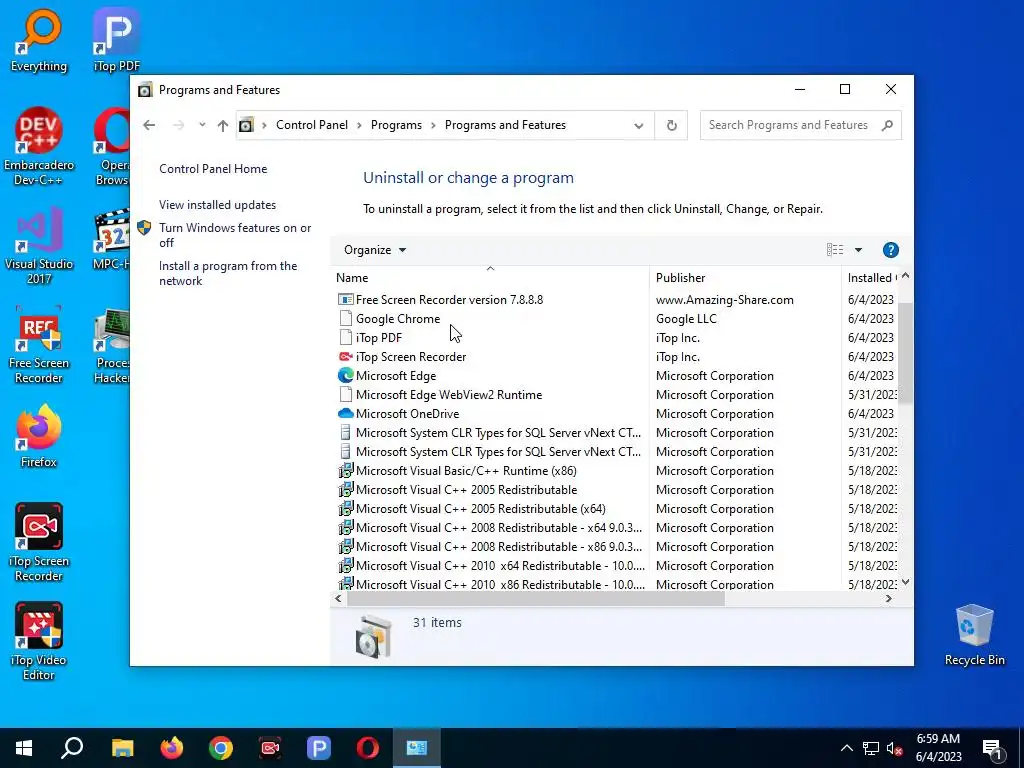Open the notification center icon
Viewport: 1024px width, 768px height.
(992, 748)
